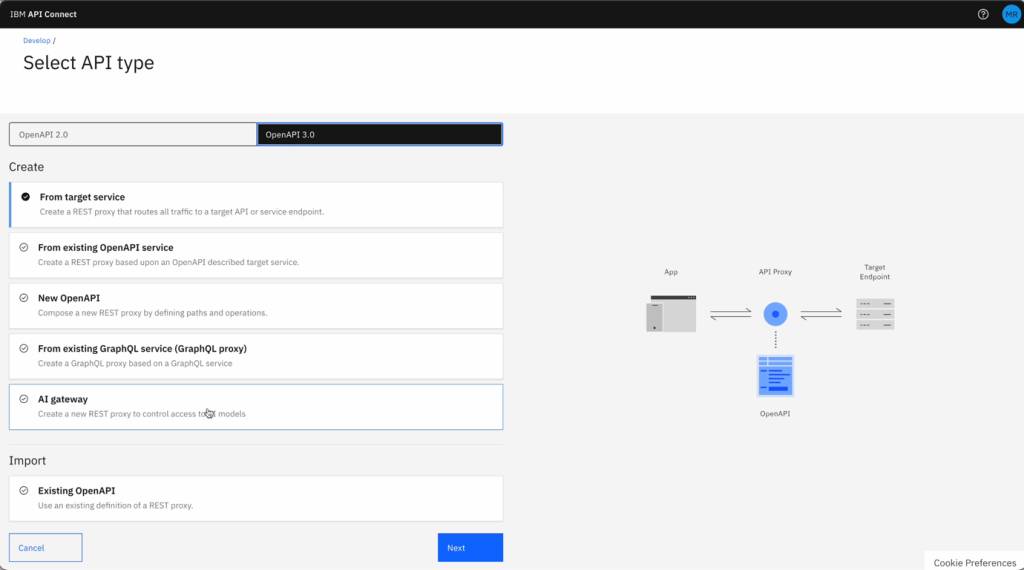Open Cookie Preferences
Viewport: 1024px width, 570px height.
pyautogui.click(x=974, y=562)
